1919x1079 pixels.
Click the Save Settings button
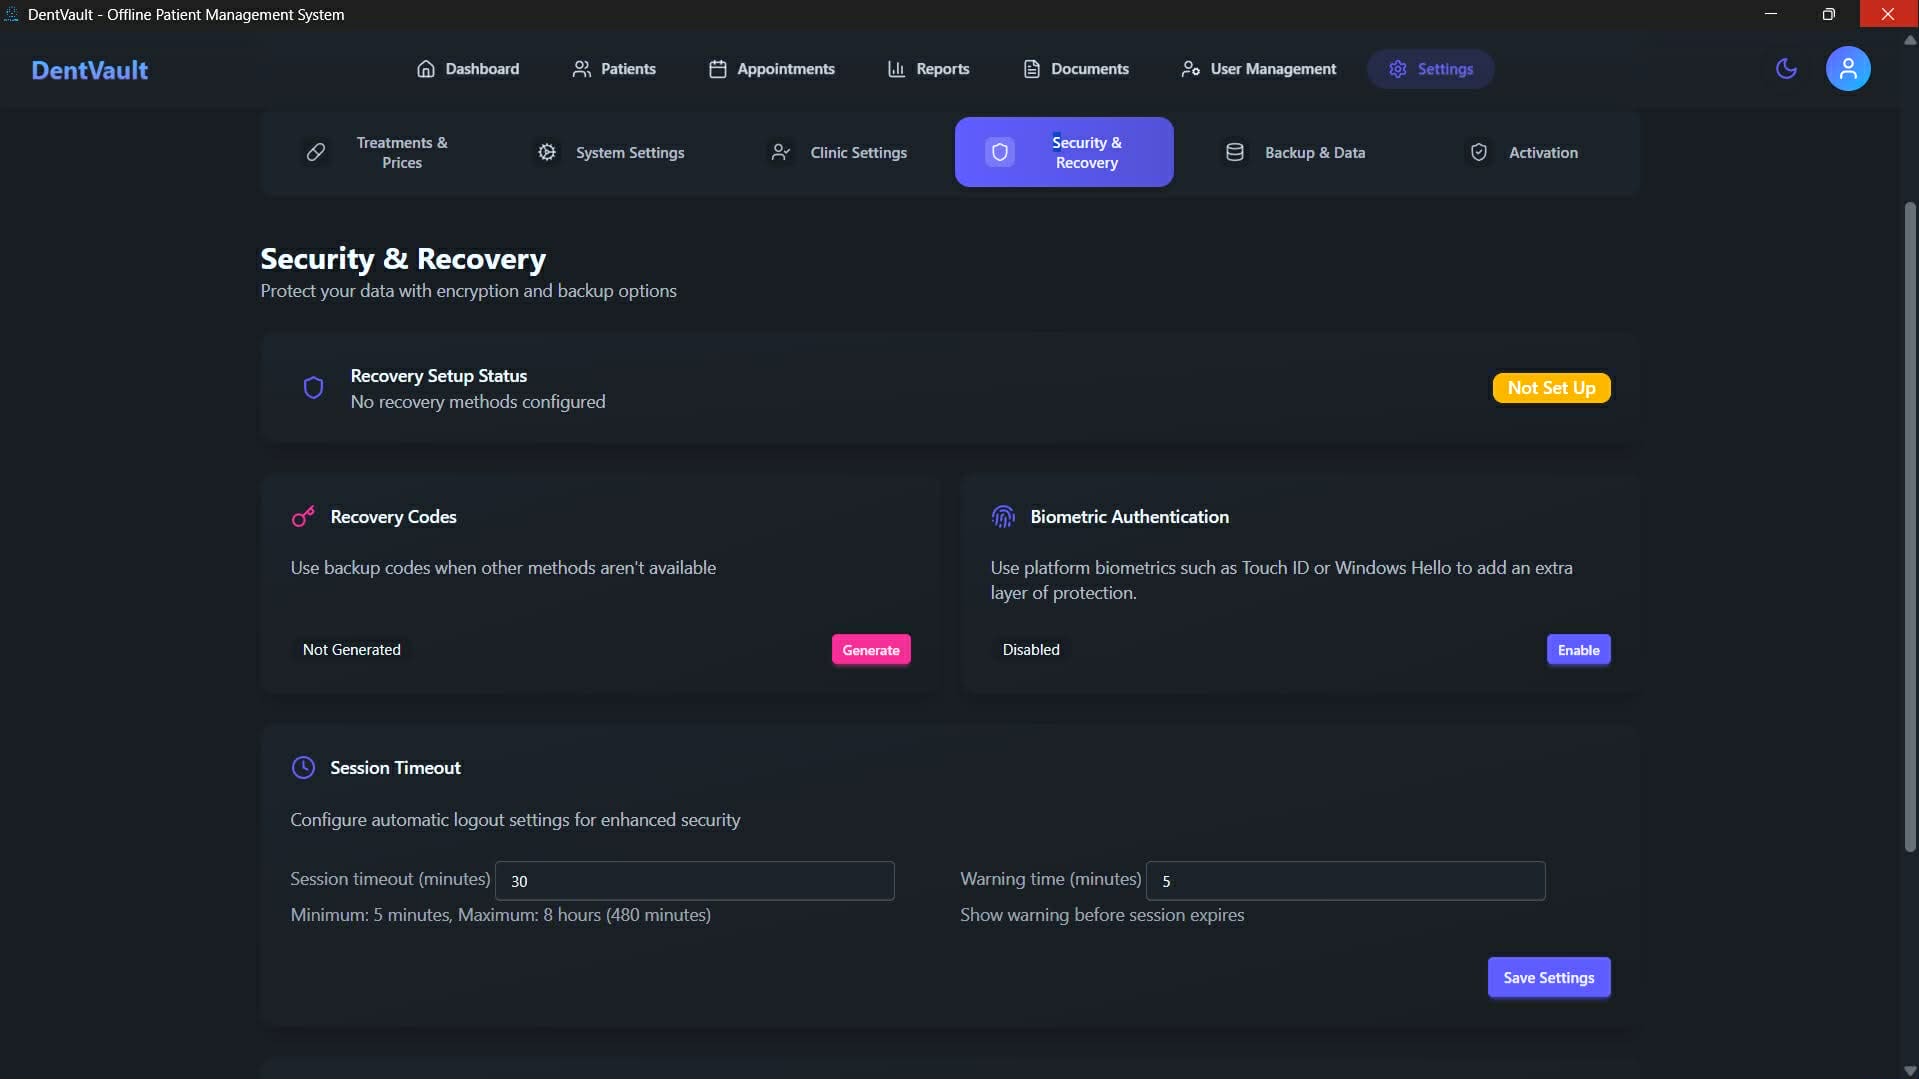(x=1548, y=977)
